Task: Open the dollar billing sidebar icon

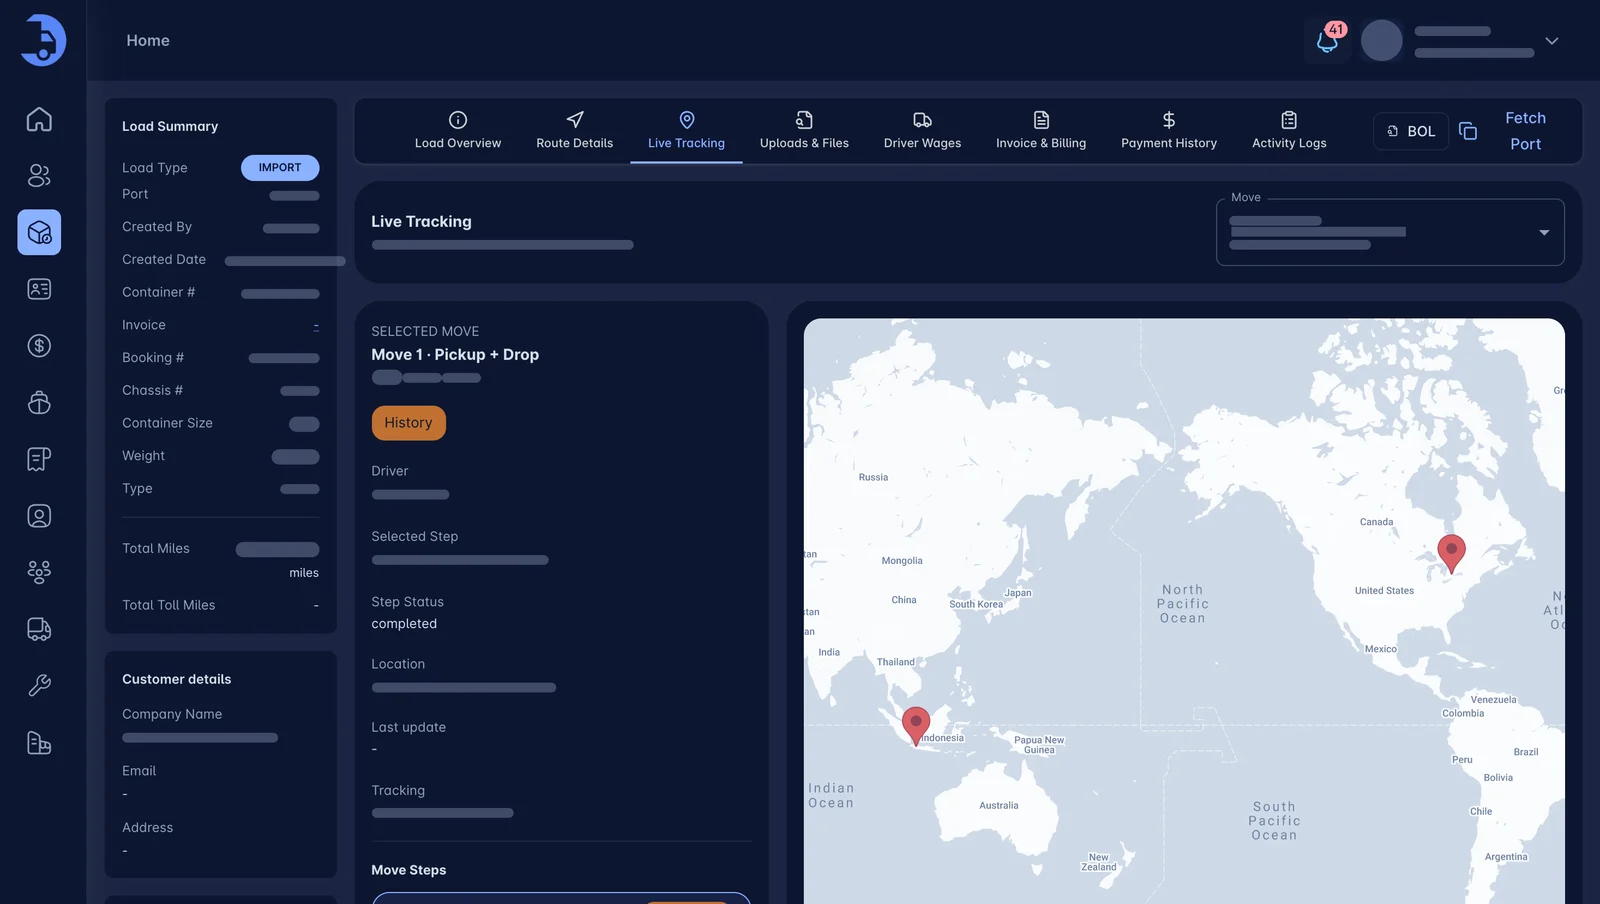Action: [x=39, y=346]
